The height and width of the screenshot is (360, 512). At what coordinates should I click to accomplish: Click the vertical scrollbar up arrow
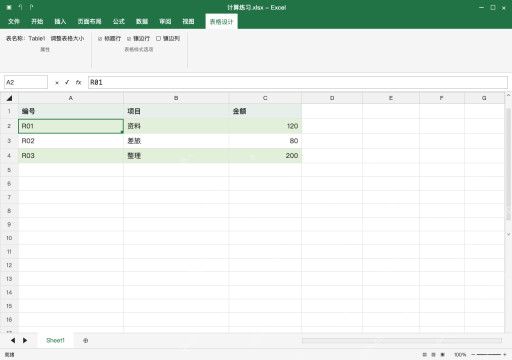coord(508,95)
